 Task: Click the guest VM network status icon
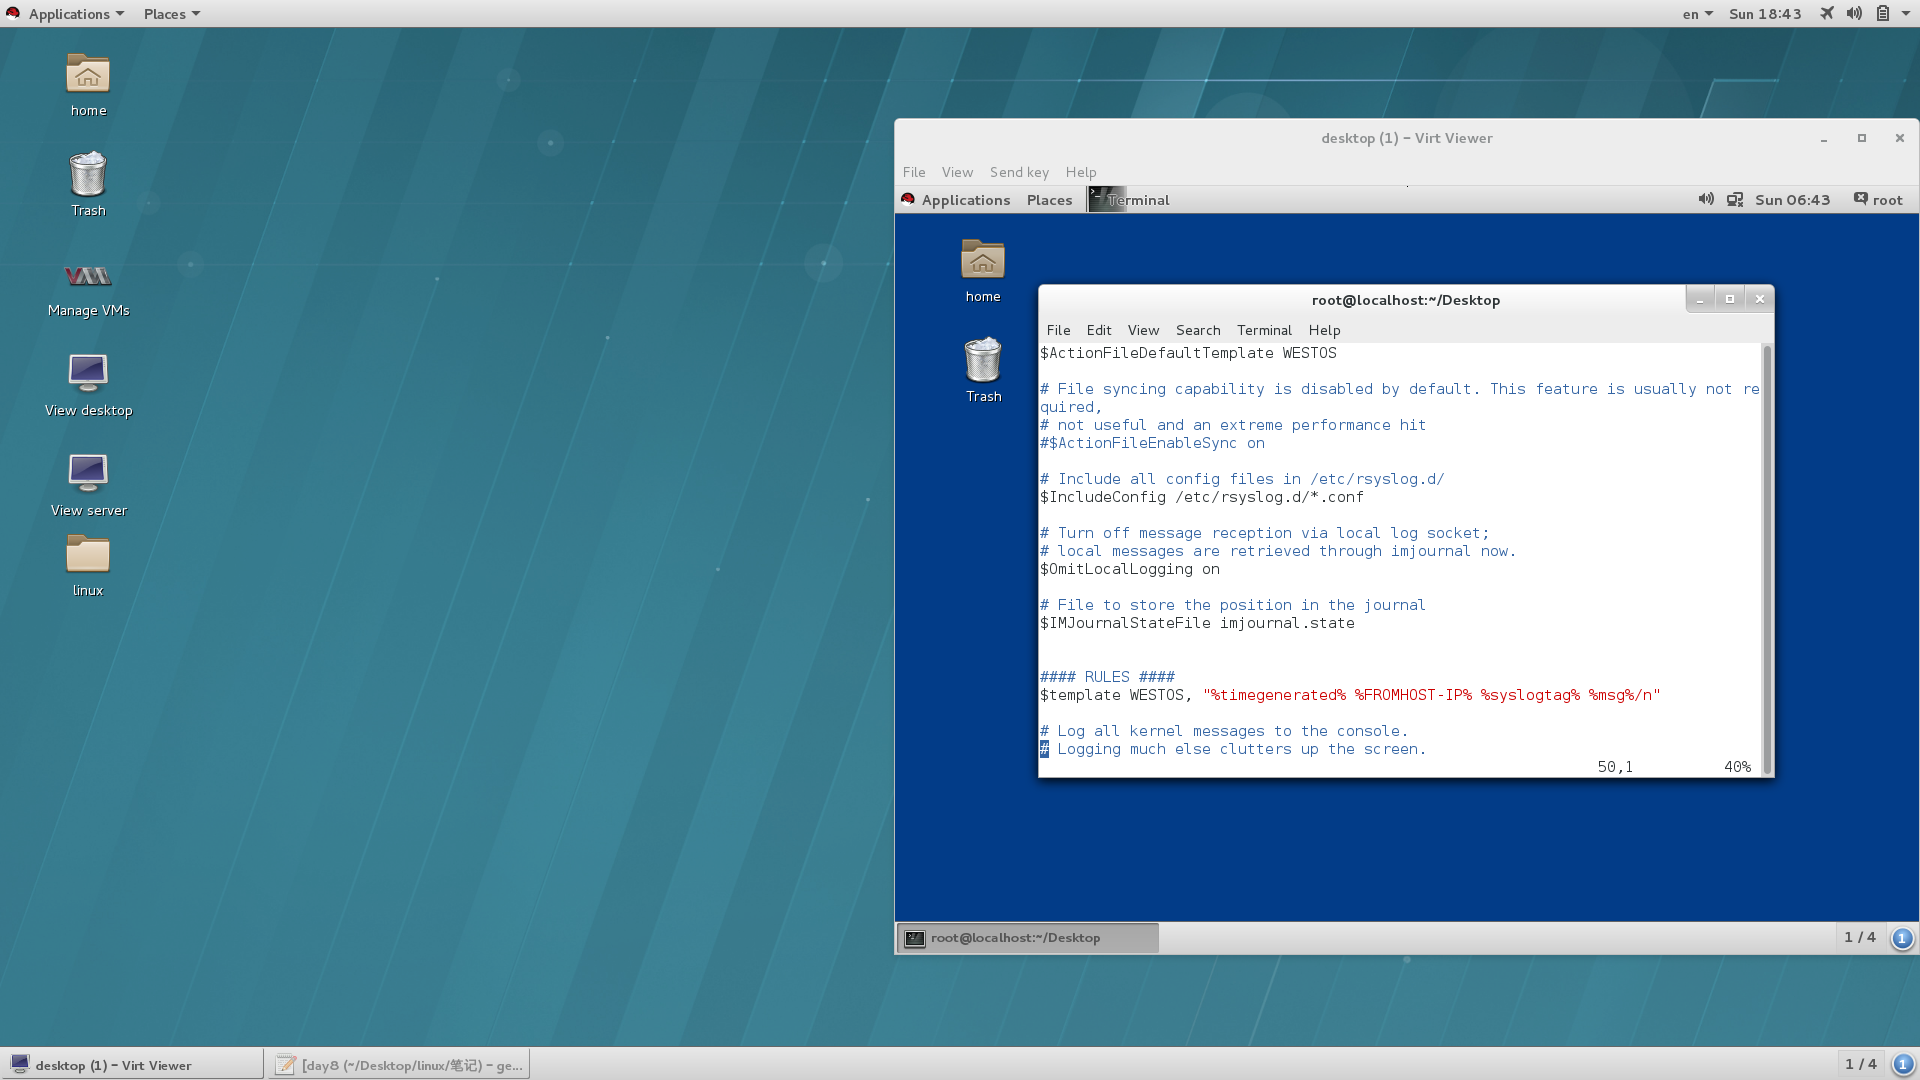tap(1735, 200)
